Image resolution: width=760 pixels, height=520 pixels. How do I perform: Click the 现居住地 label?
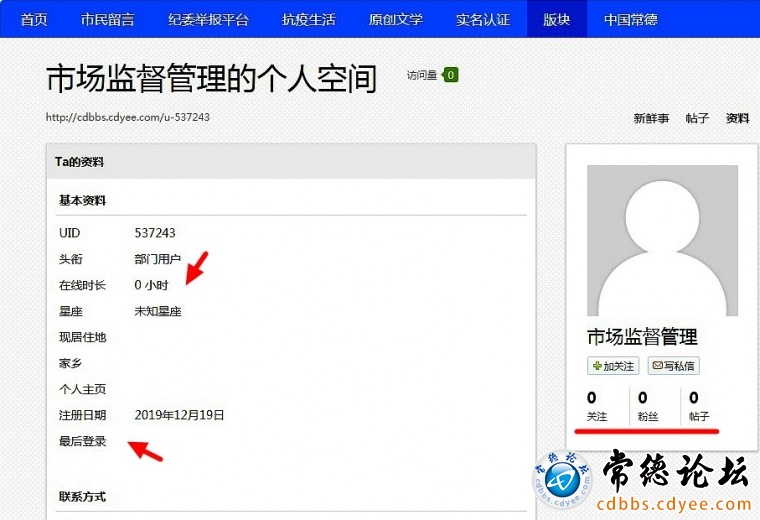pyautogui.click(x=82, y=337)
